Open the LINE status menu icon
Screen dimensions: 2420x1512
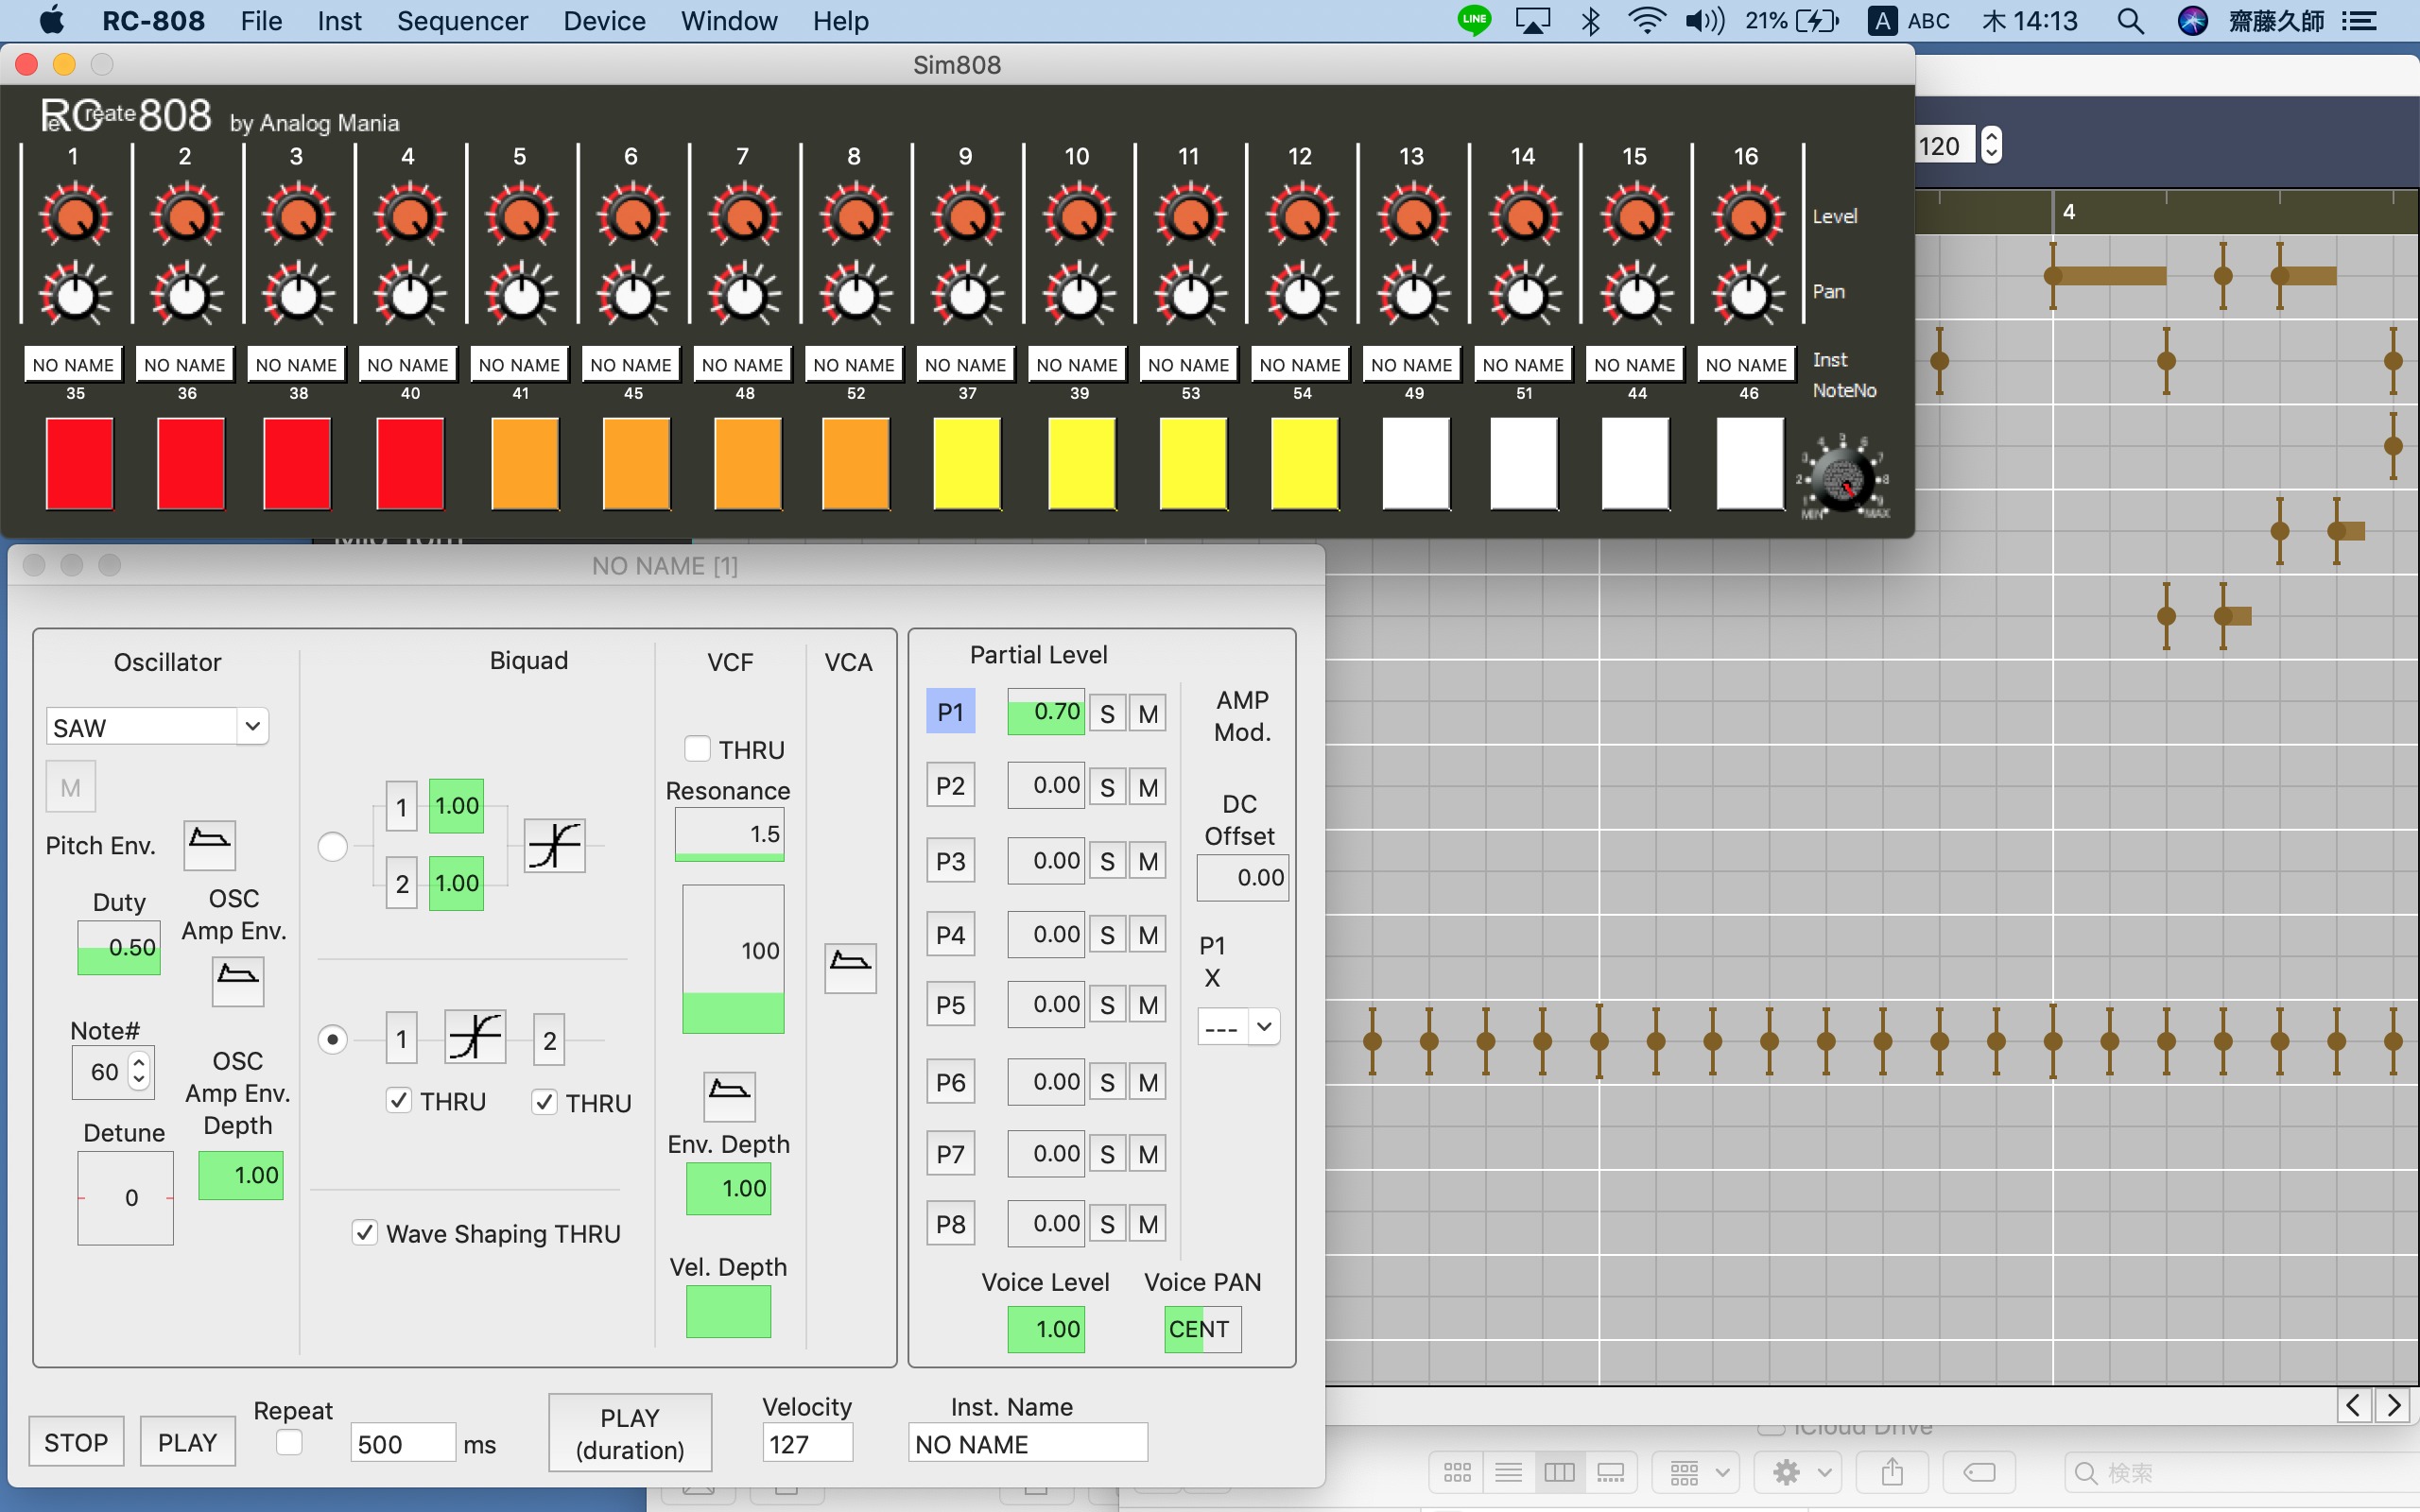1474,20
